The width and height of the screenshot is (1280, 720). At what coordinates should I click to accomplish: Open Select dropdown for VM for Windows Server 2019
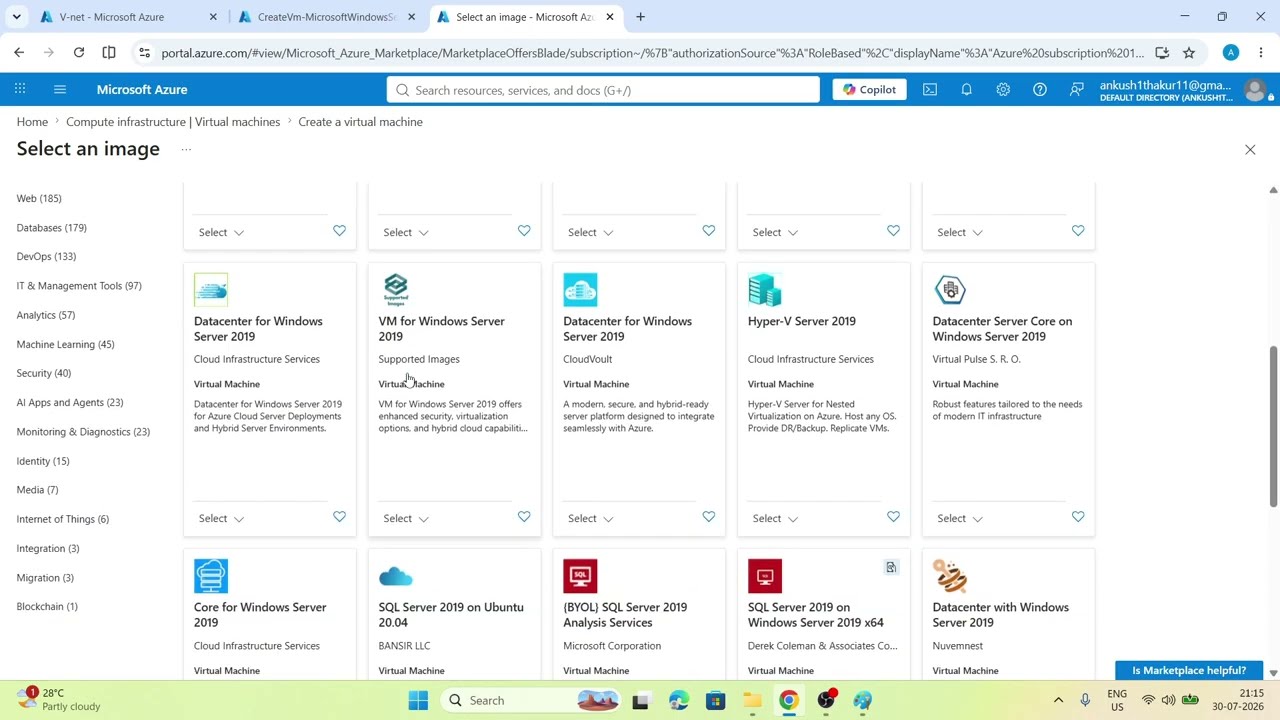(x=406, y=518)
